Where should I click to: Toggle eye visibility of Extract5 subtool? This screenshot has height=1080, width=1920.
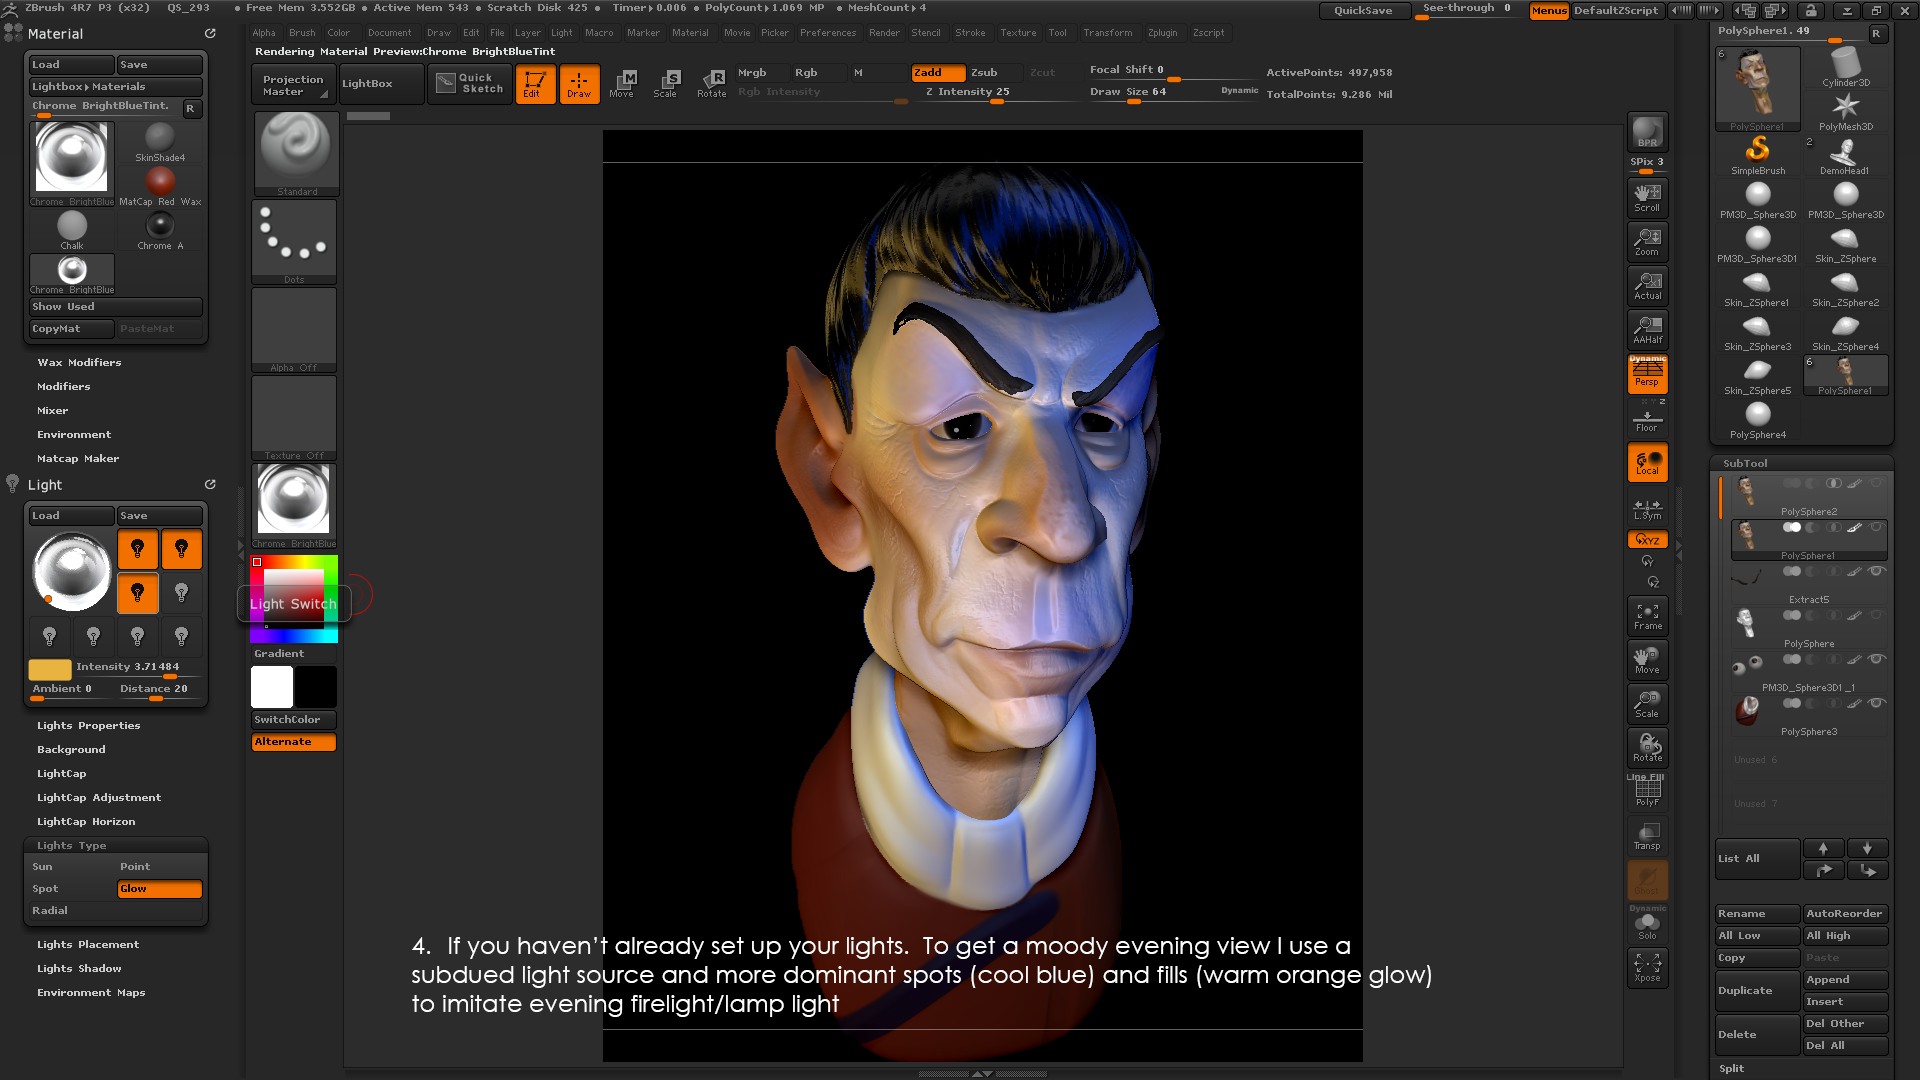click(x=1877, y=571)
